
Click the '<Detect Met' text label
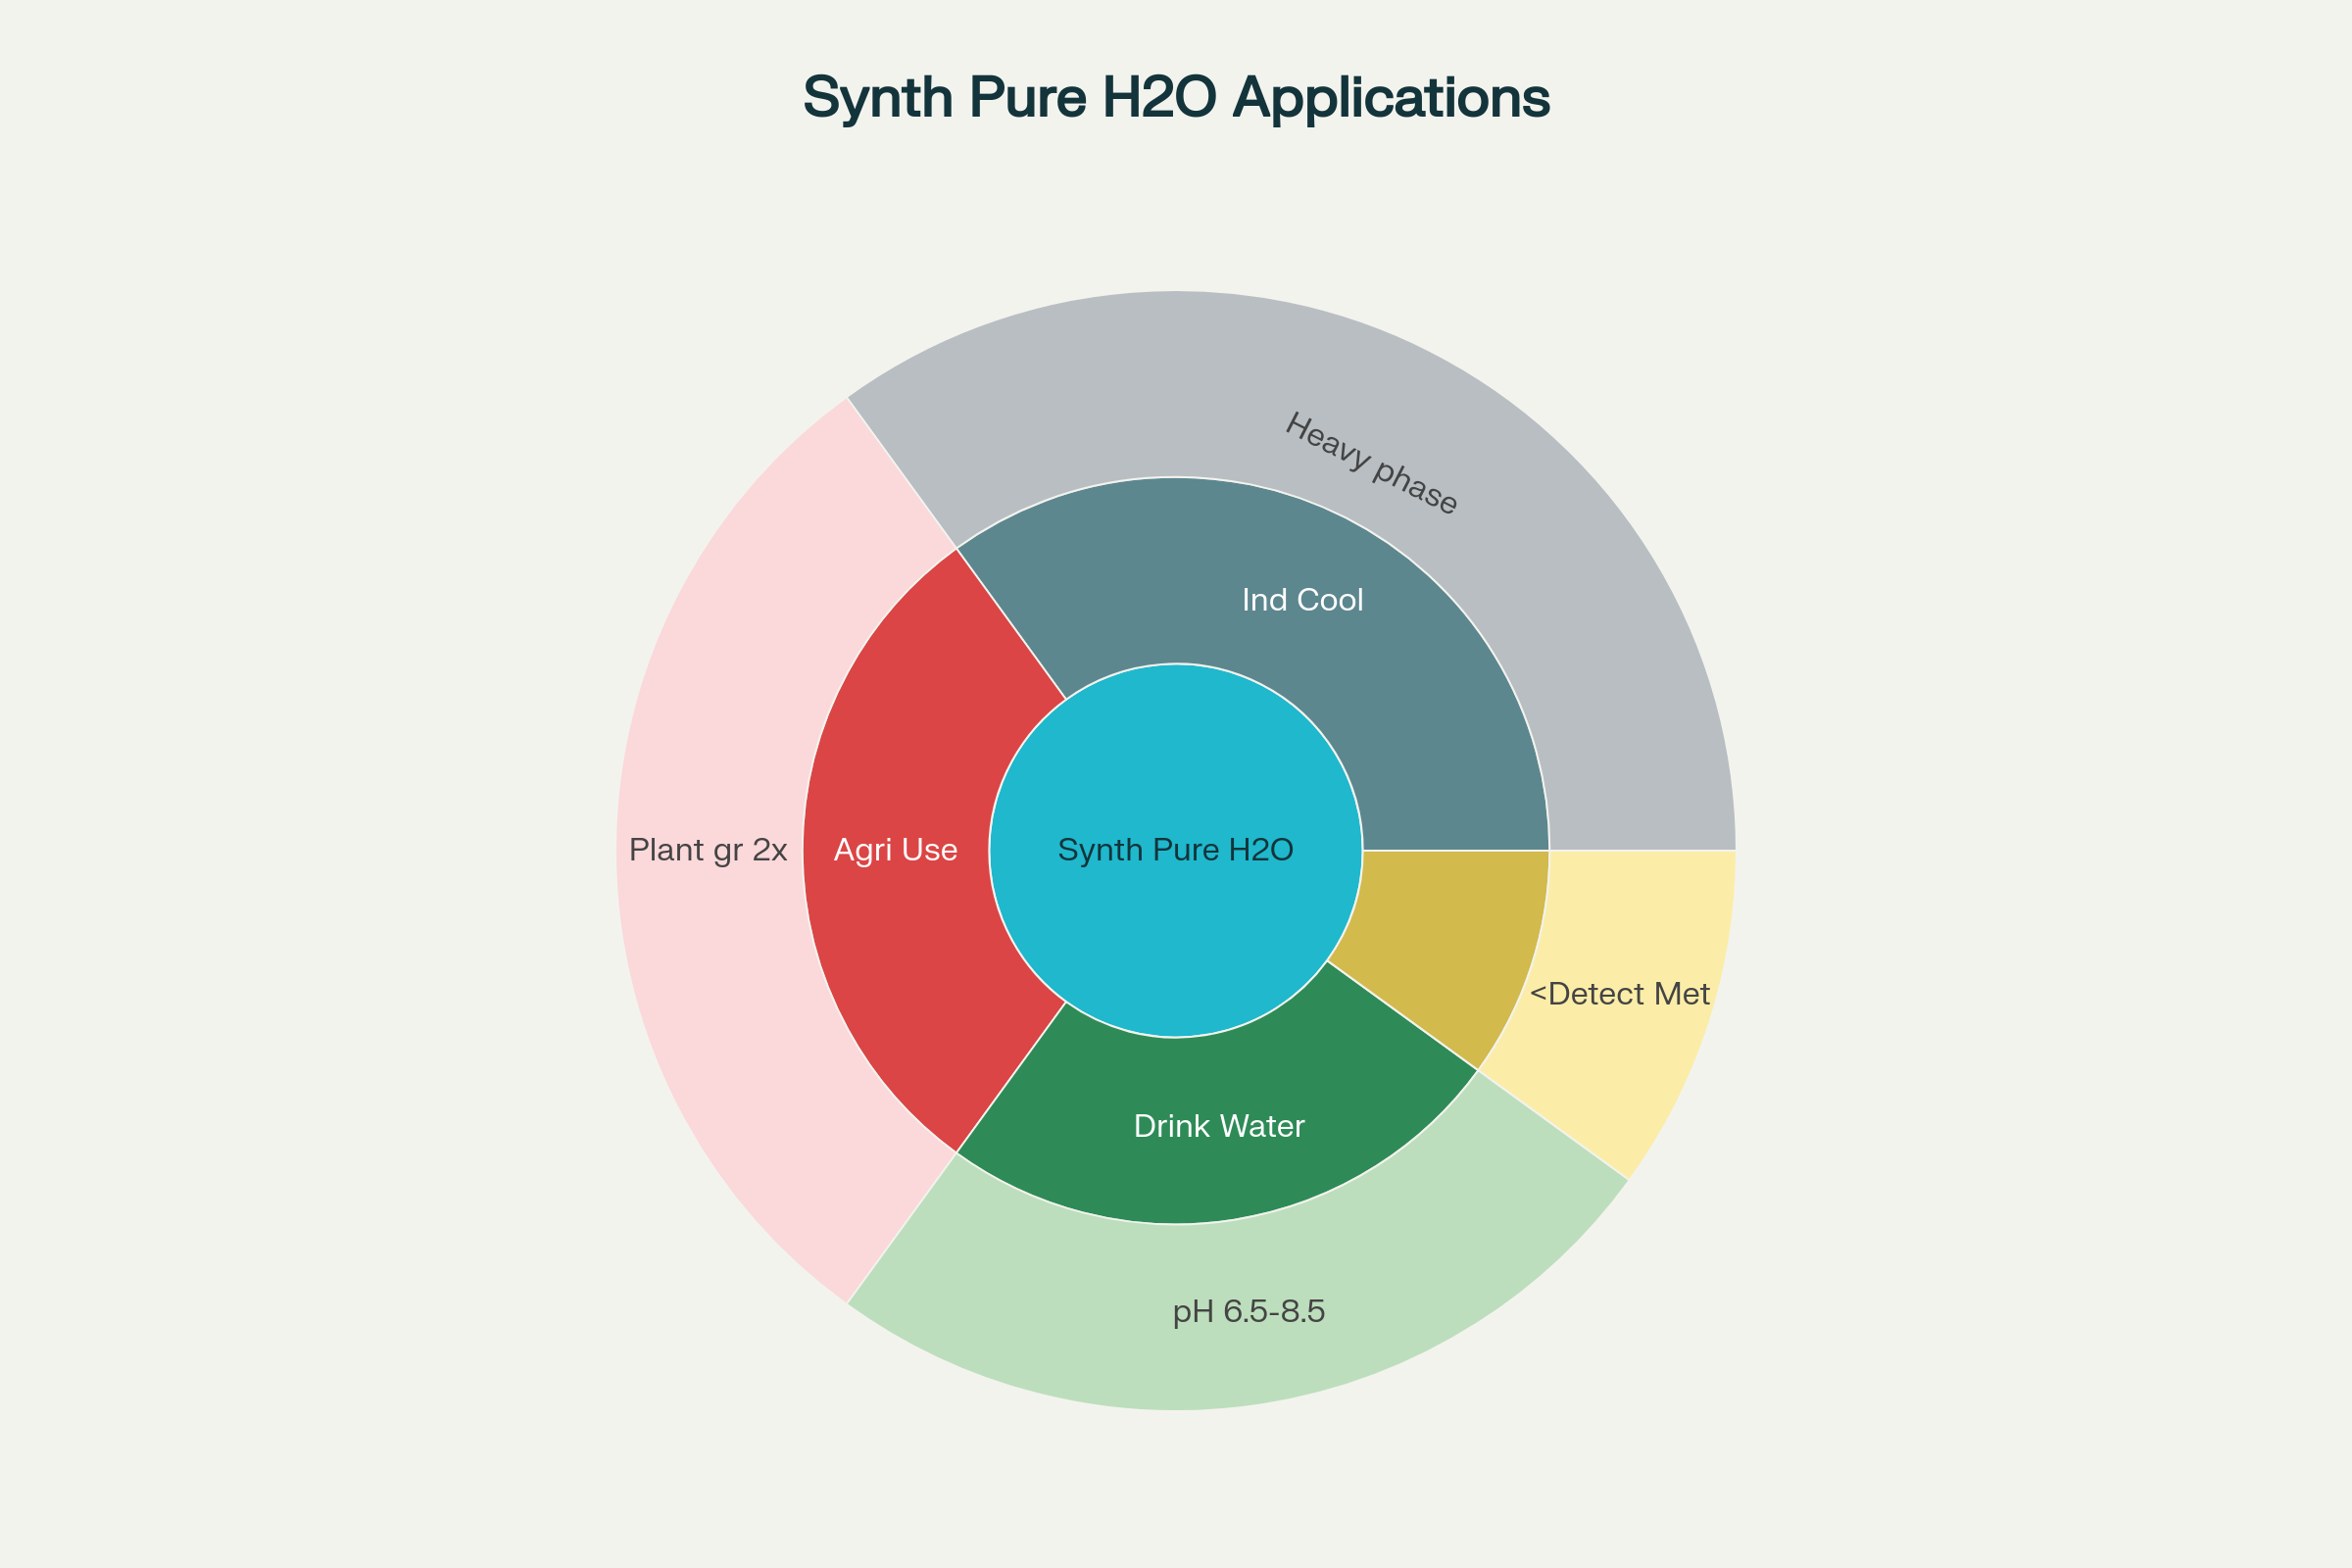pos(1619,994)
